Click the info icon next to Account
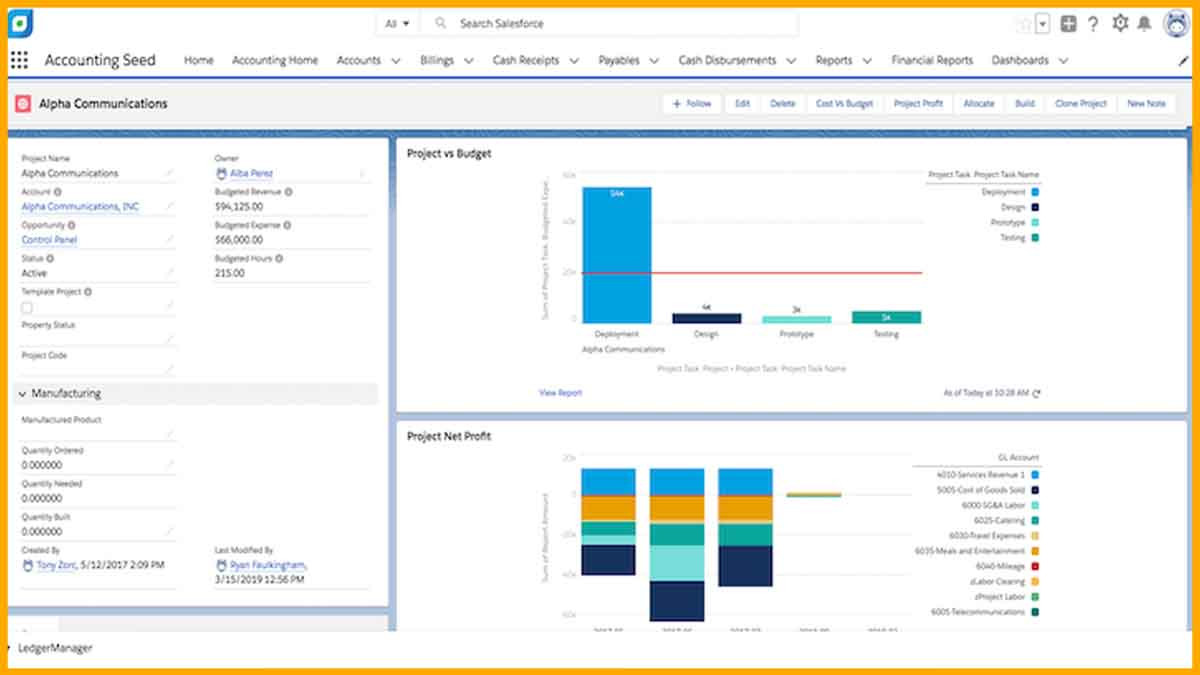The height and width of the screenshot is (675, 1200). tap(57, 192)
